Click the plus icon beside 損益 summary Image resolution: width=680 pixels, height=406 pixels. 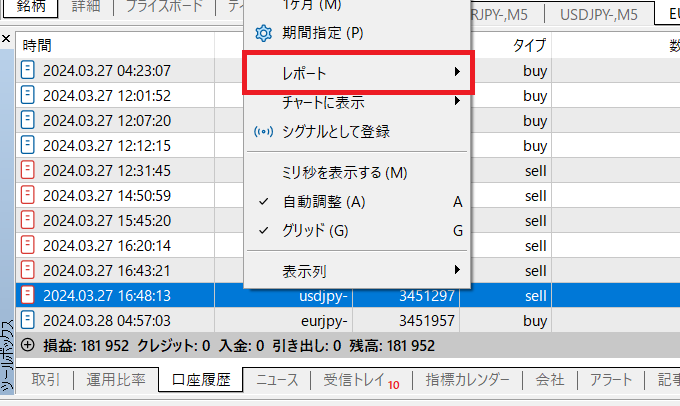click(27, 345)
